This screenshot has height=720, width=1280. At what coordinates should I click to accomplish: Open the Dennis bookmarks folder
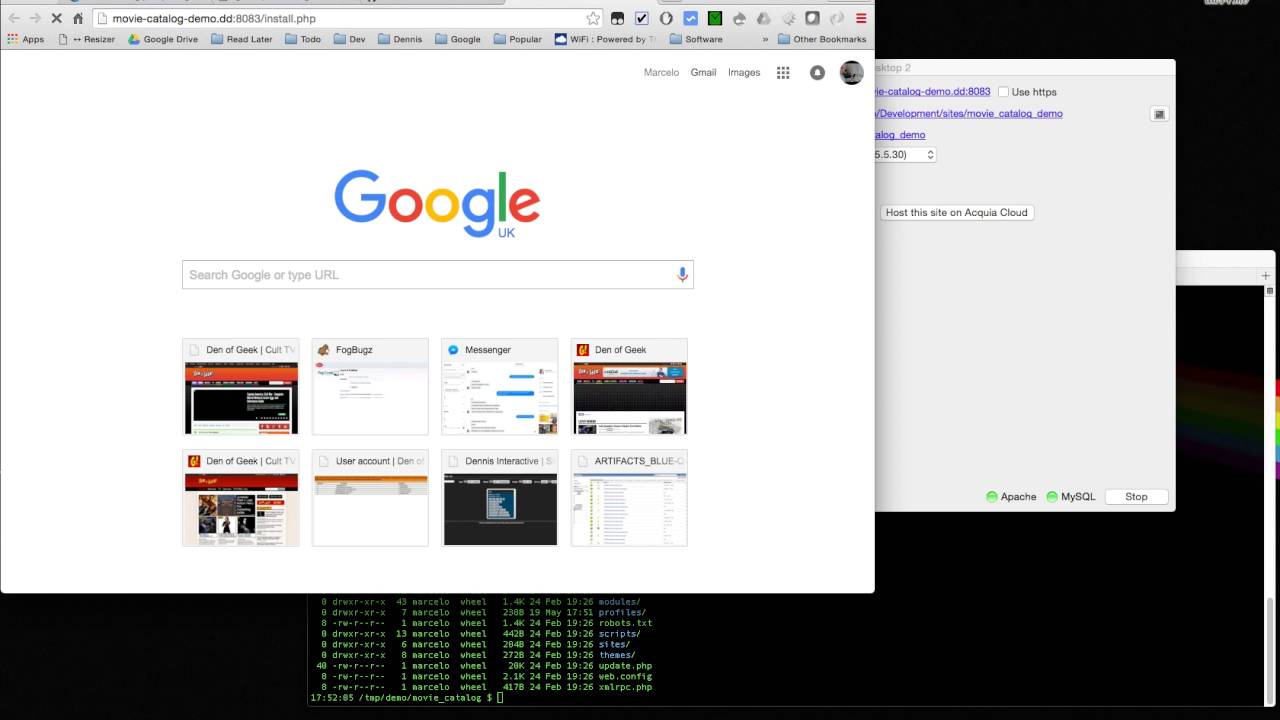point(400,39)
